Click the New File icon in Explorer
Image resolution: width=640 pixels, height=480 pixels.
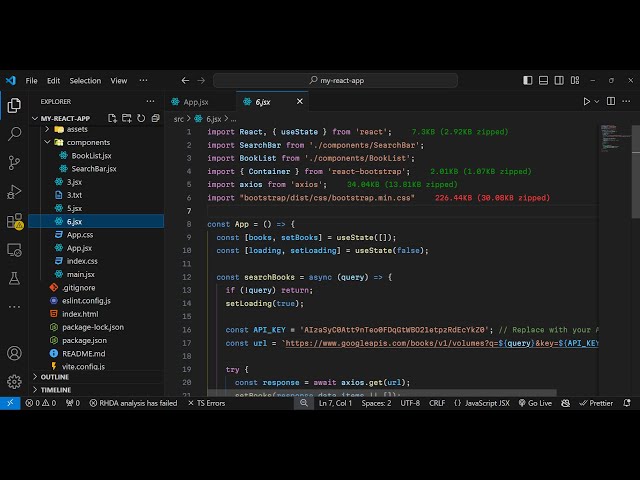click(x=113, y=118)
